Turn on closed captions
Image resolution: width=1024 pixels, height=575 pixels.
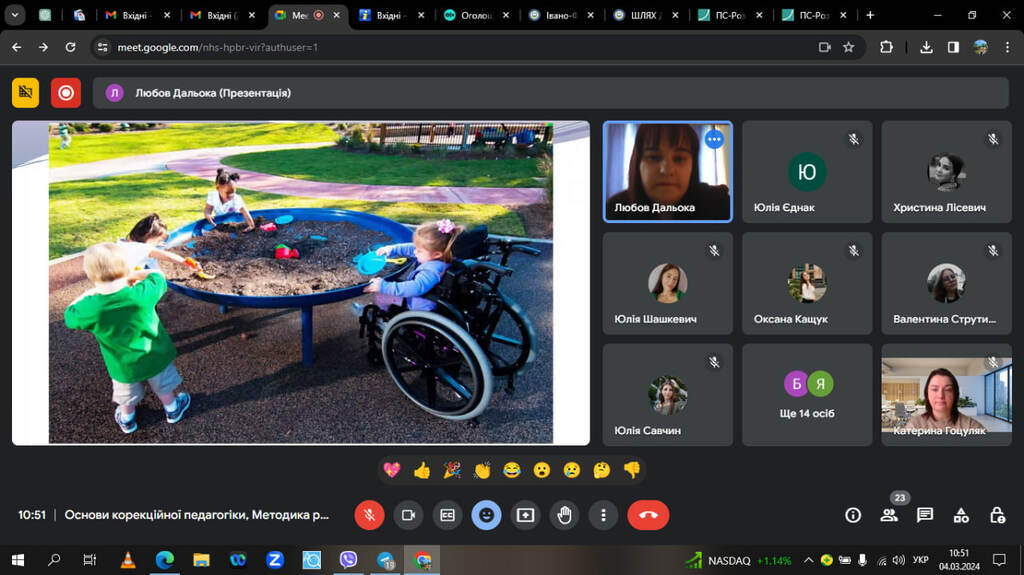point(447,515)
